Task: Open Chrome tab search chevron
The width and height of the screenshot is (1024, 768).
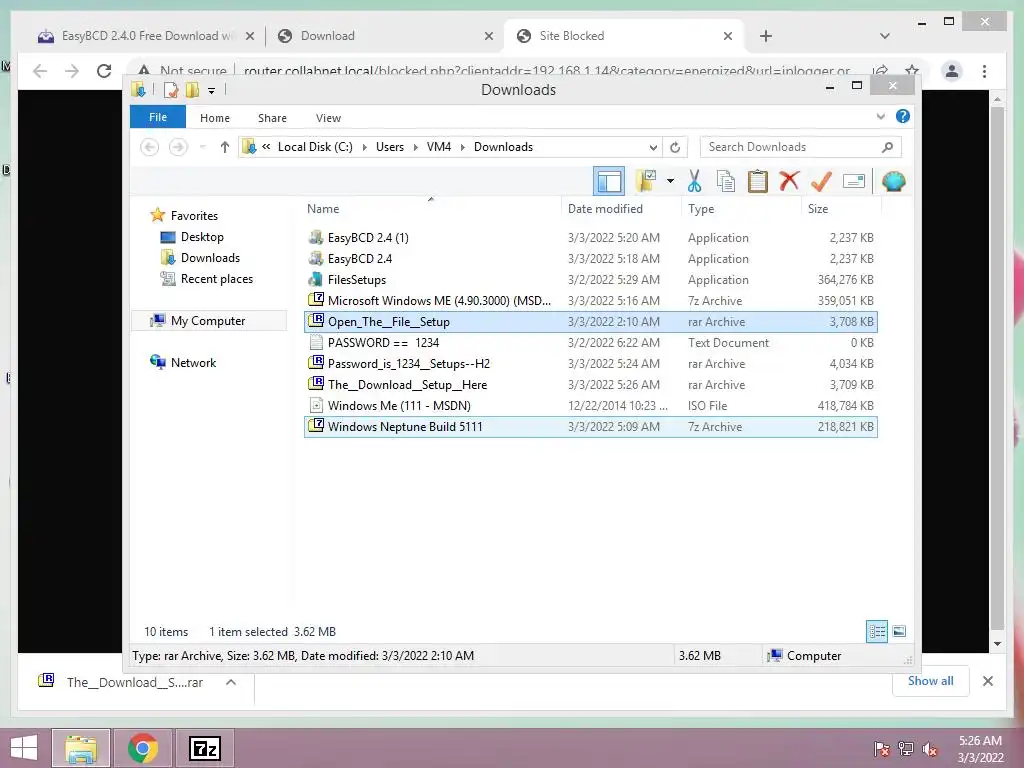Action: click(884, 36)
